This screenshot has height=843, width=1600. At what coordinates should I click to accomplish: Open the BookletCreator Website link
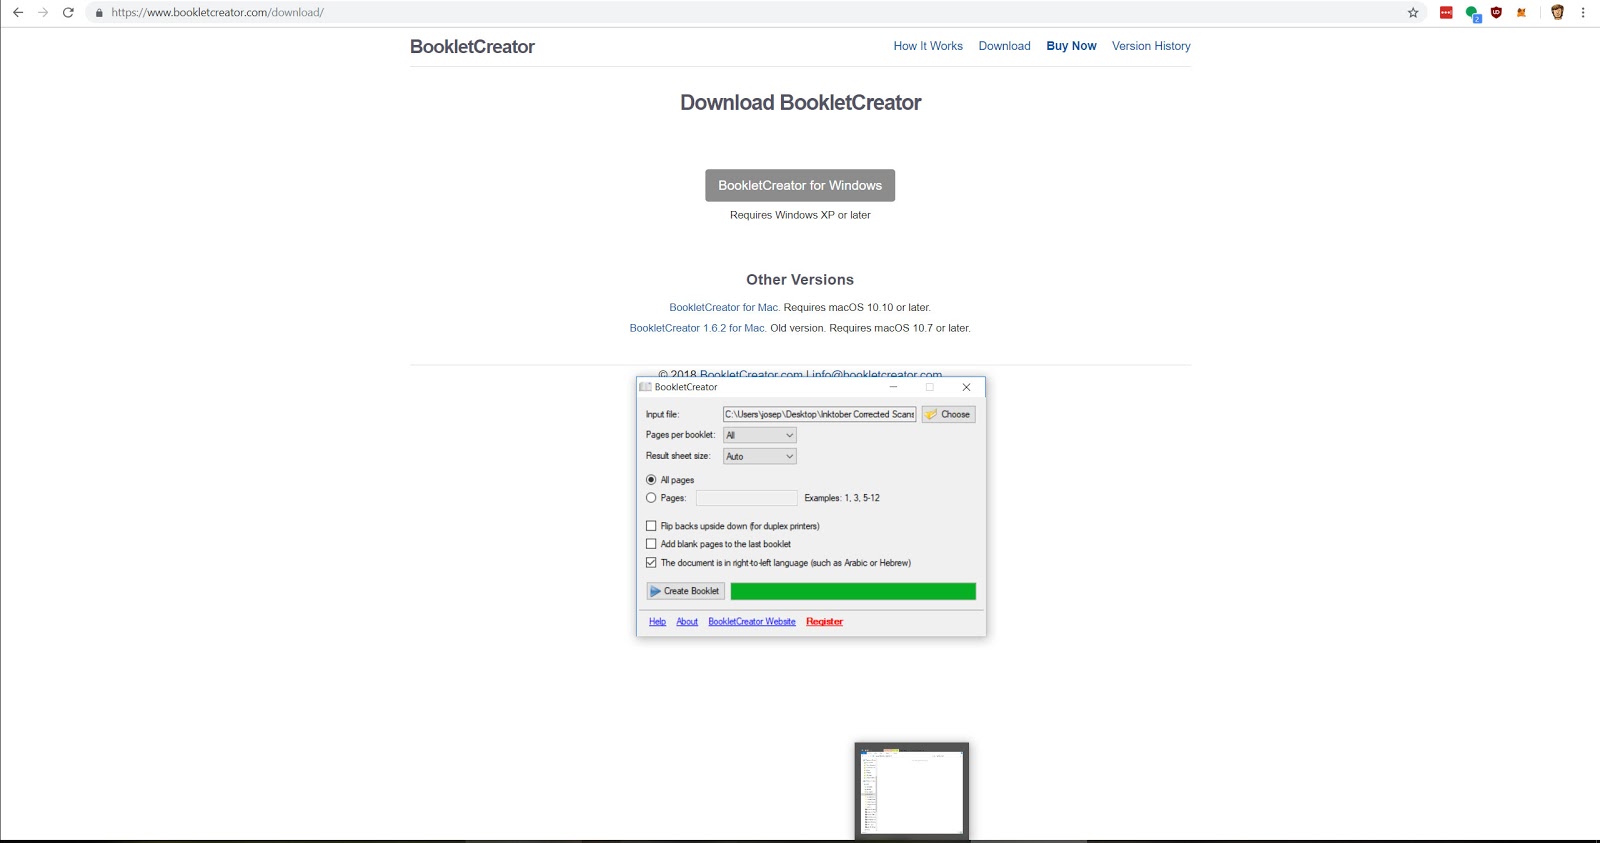752,622
